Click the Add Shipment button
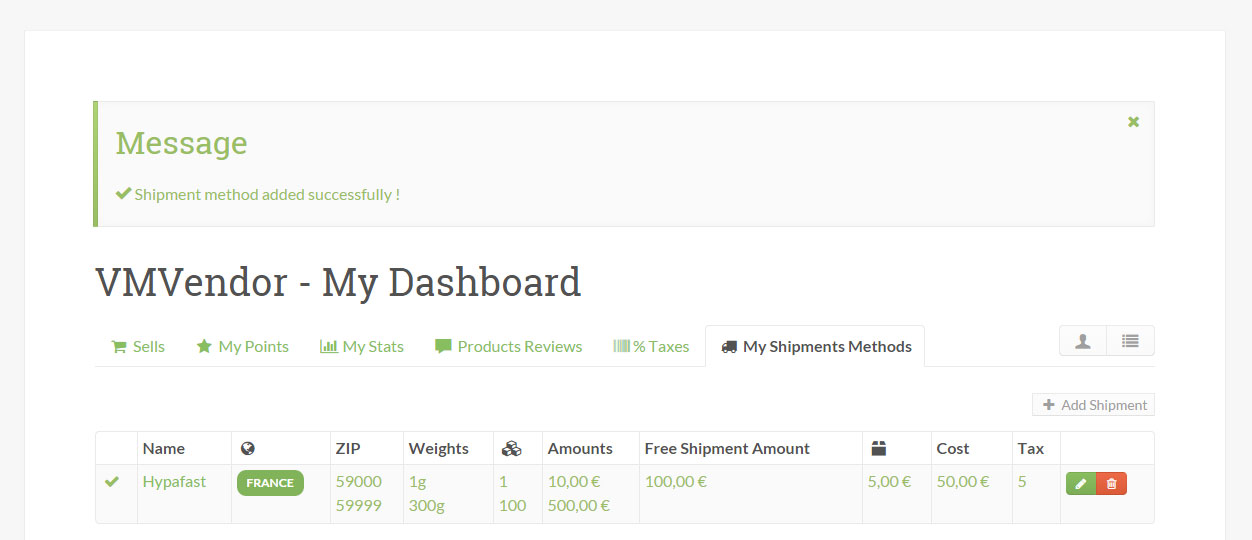The image size is (1252, 540). point(1094,405)
